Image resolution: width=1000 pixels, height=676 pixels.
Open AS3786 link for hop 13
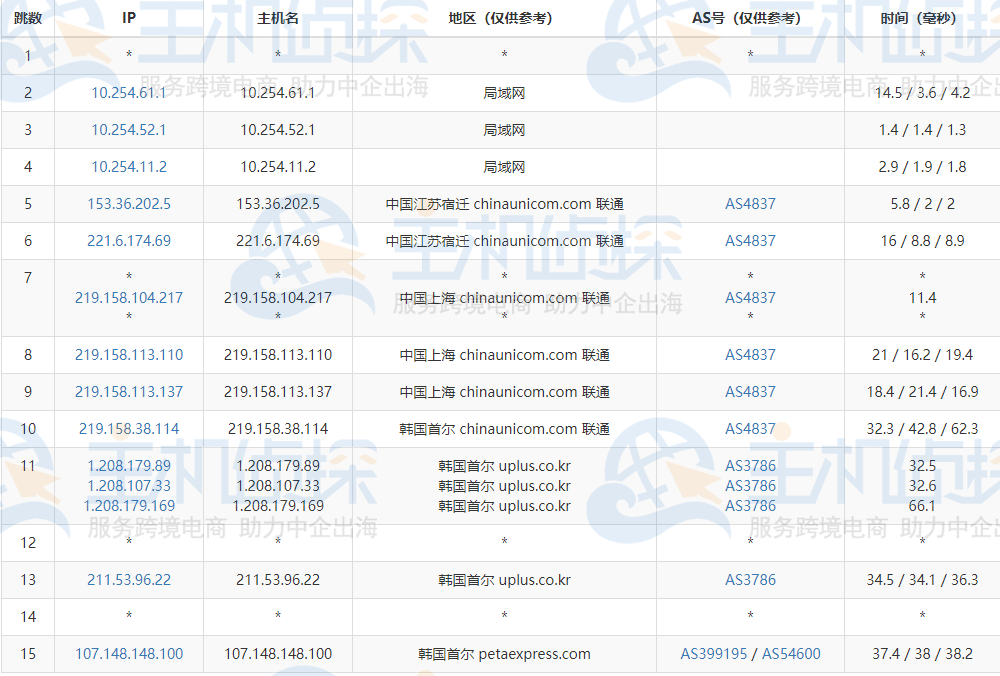[x=749, y=580]
